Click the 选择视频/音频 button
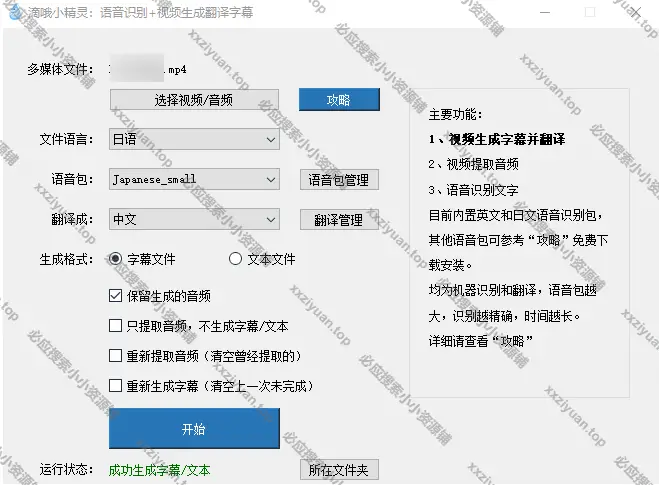The width and height of the screenshot is (659, 485). [194, 100]
